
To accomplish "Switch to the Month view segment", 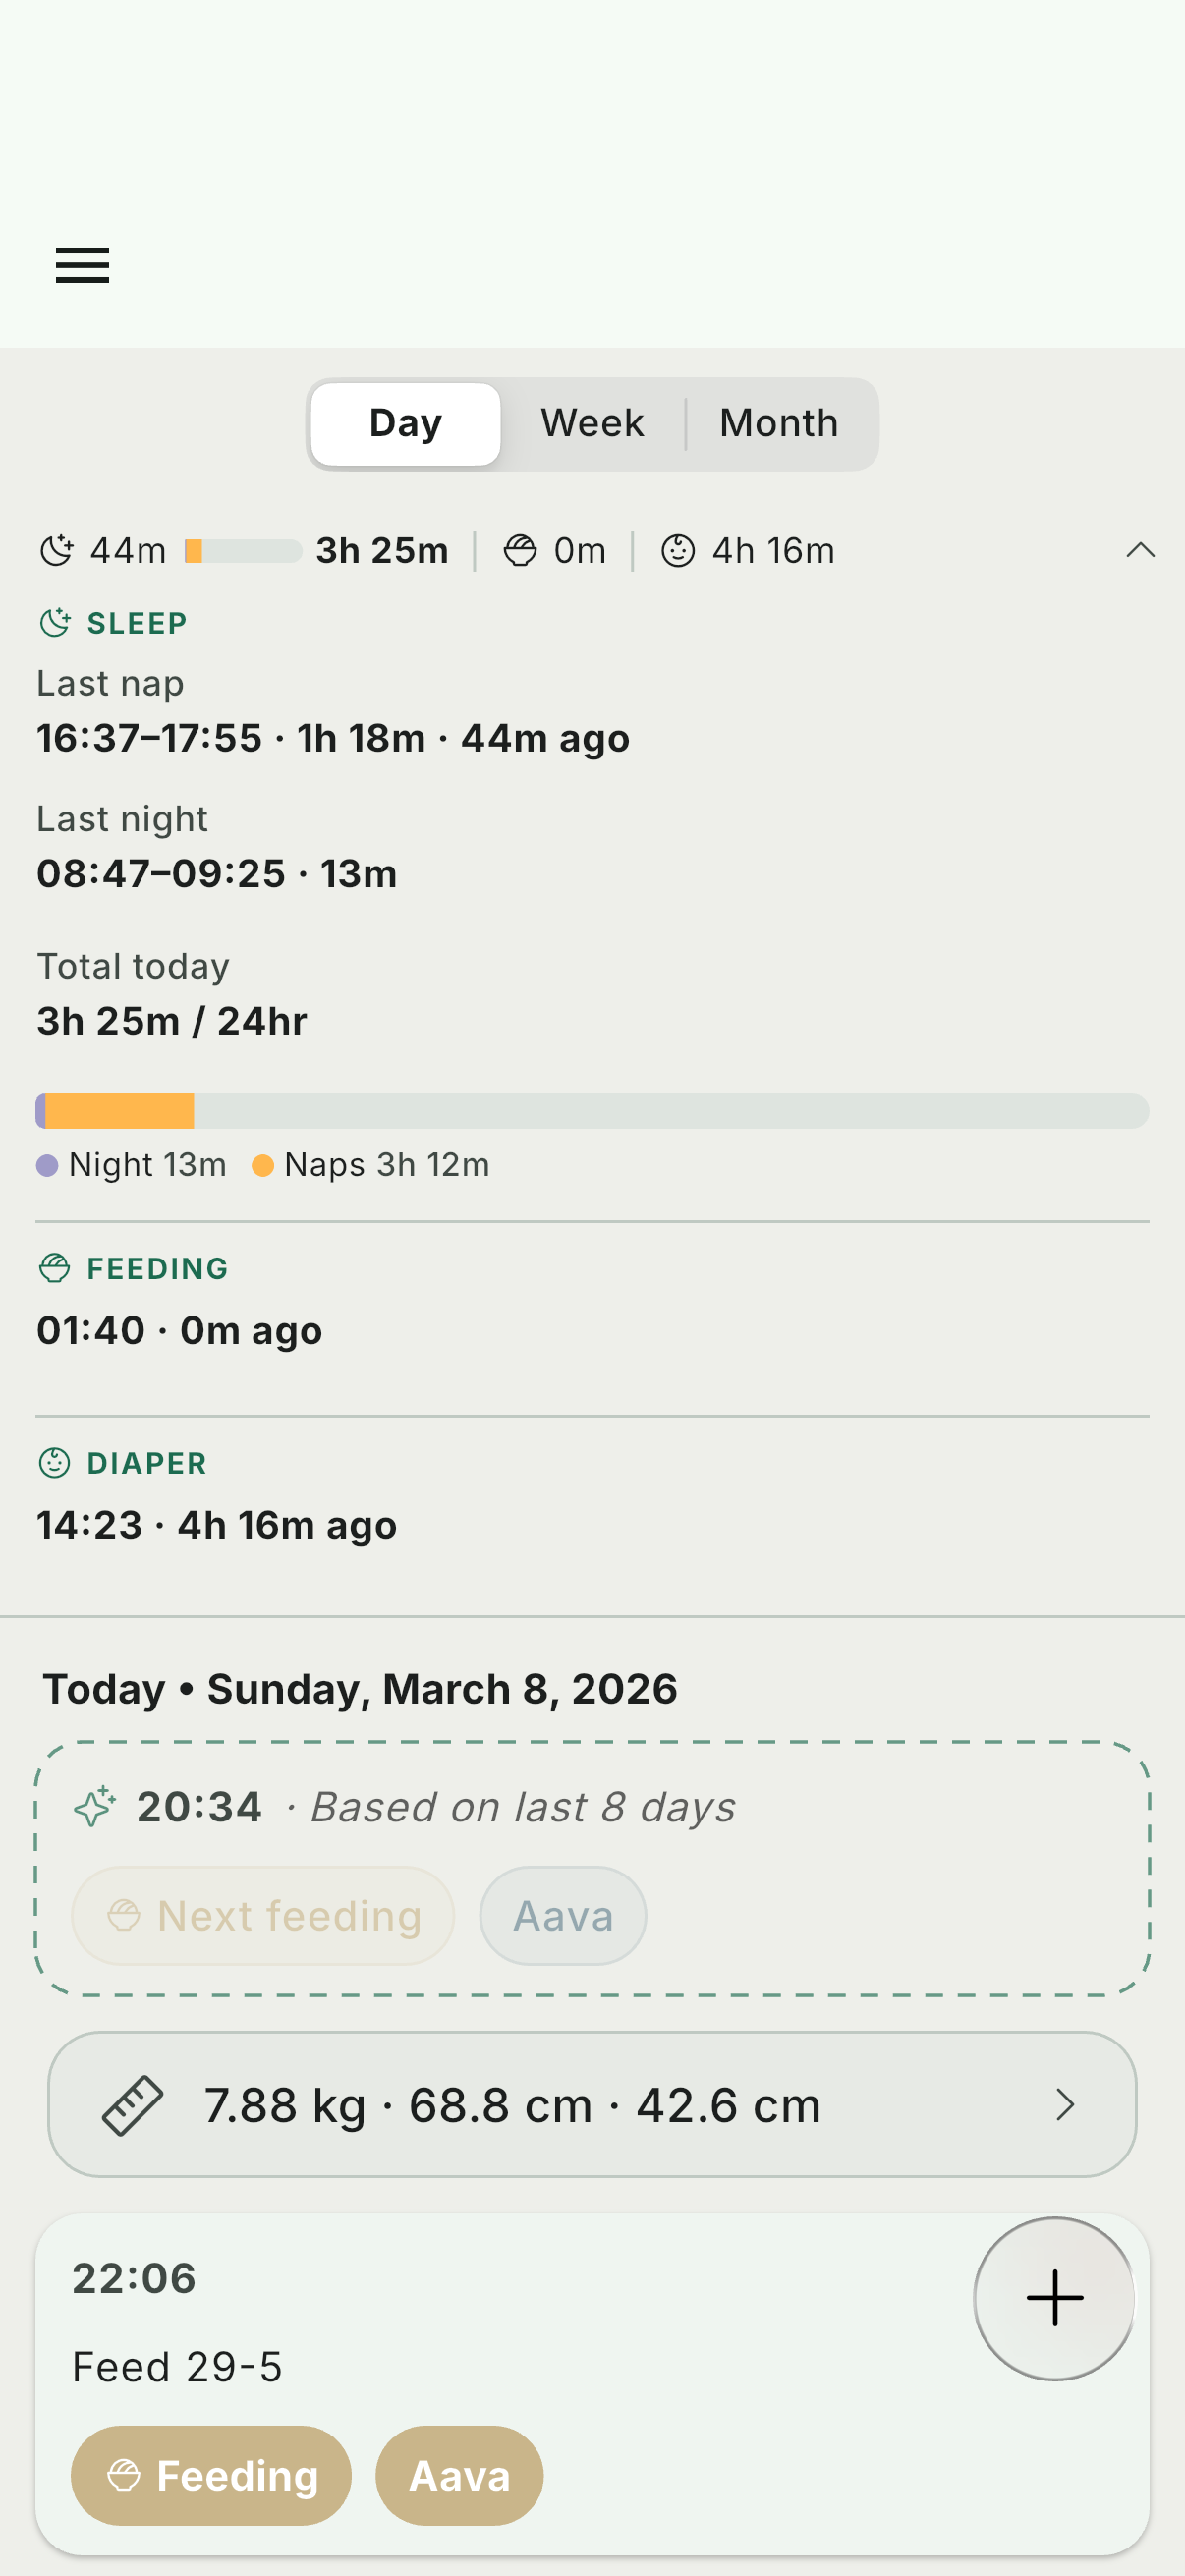I will 779,424.
